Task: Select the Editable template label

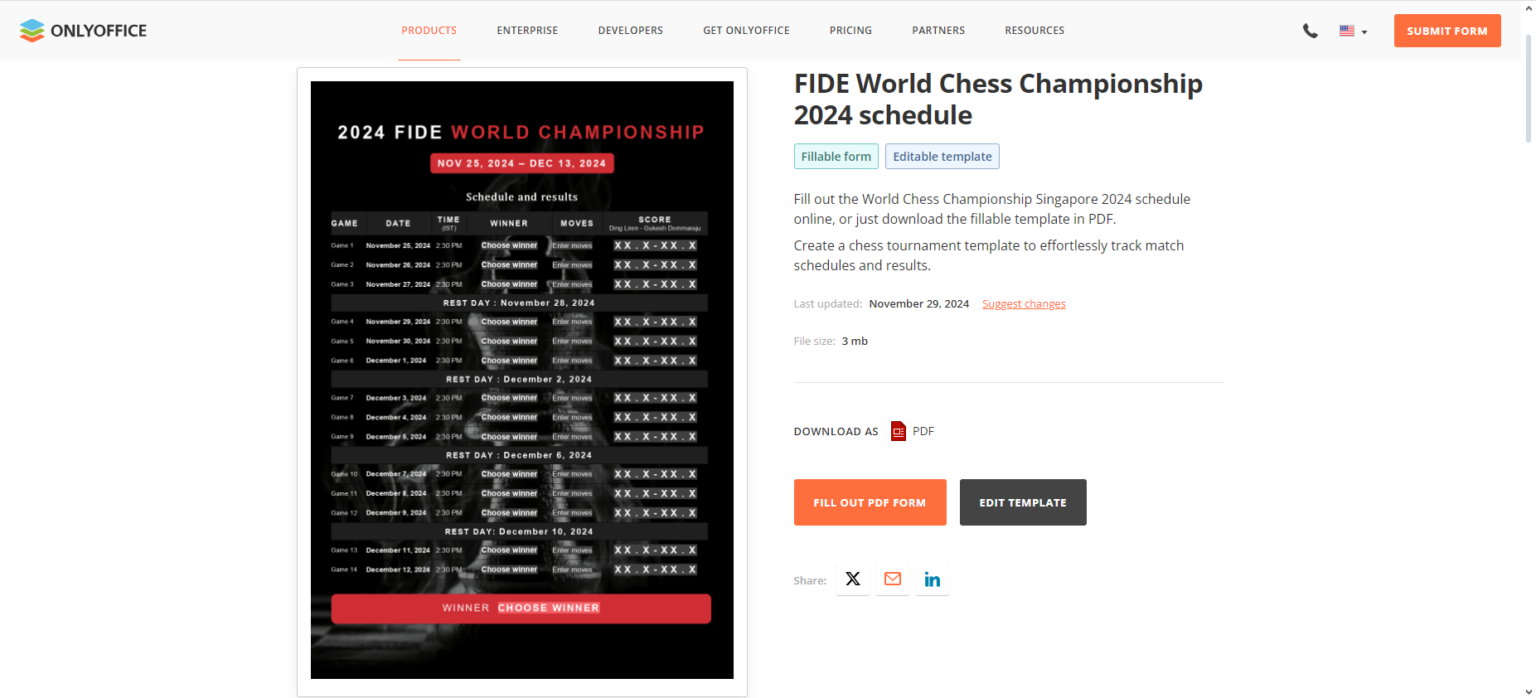Action: (941, 156)
